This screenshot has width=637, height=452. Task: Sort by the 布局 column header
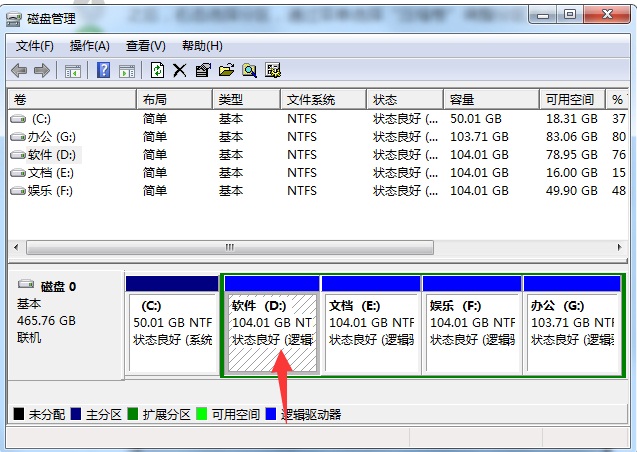point(174,99)
